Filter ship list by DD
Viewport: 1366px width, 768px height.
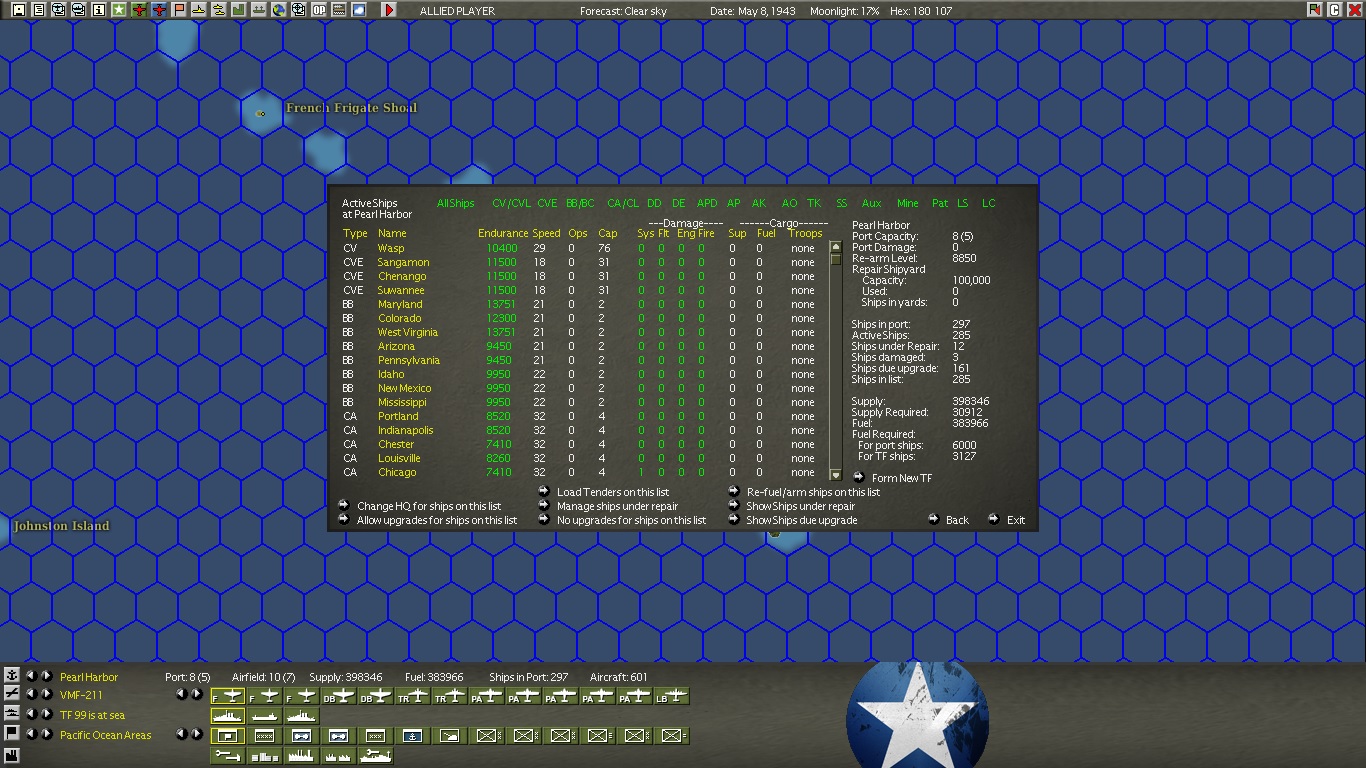point(654,204)
